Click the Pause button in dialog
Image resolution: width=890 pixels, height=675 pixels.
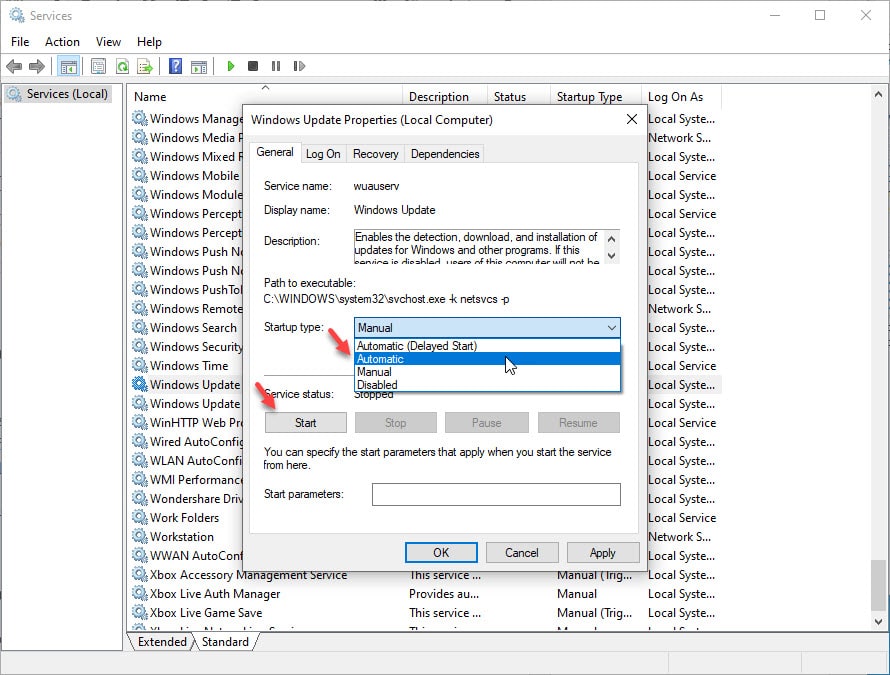click(486, 422)
